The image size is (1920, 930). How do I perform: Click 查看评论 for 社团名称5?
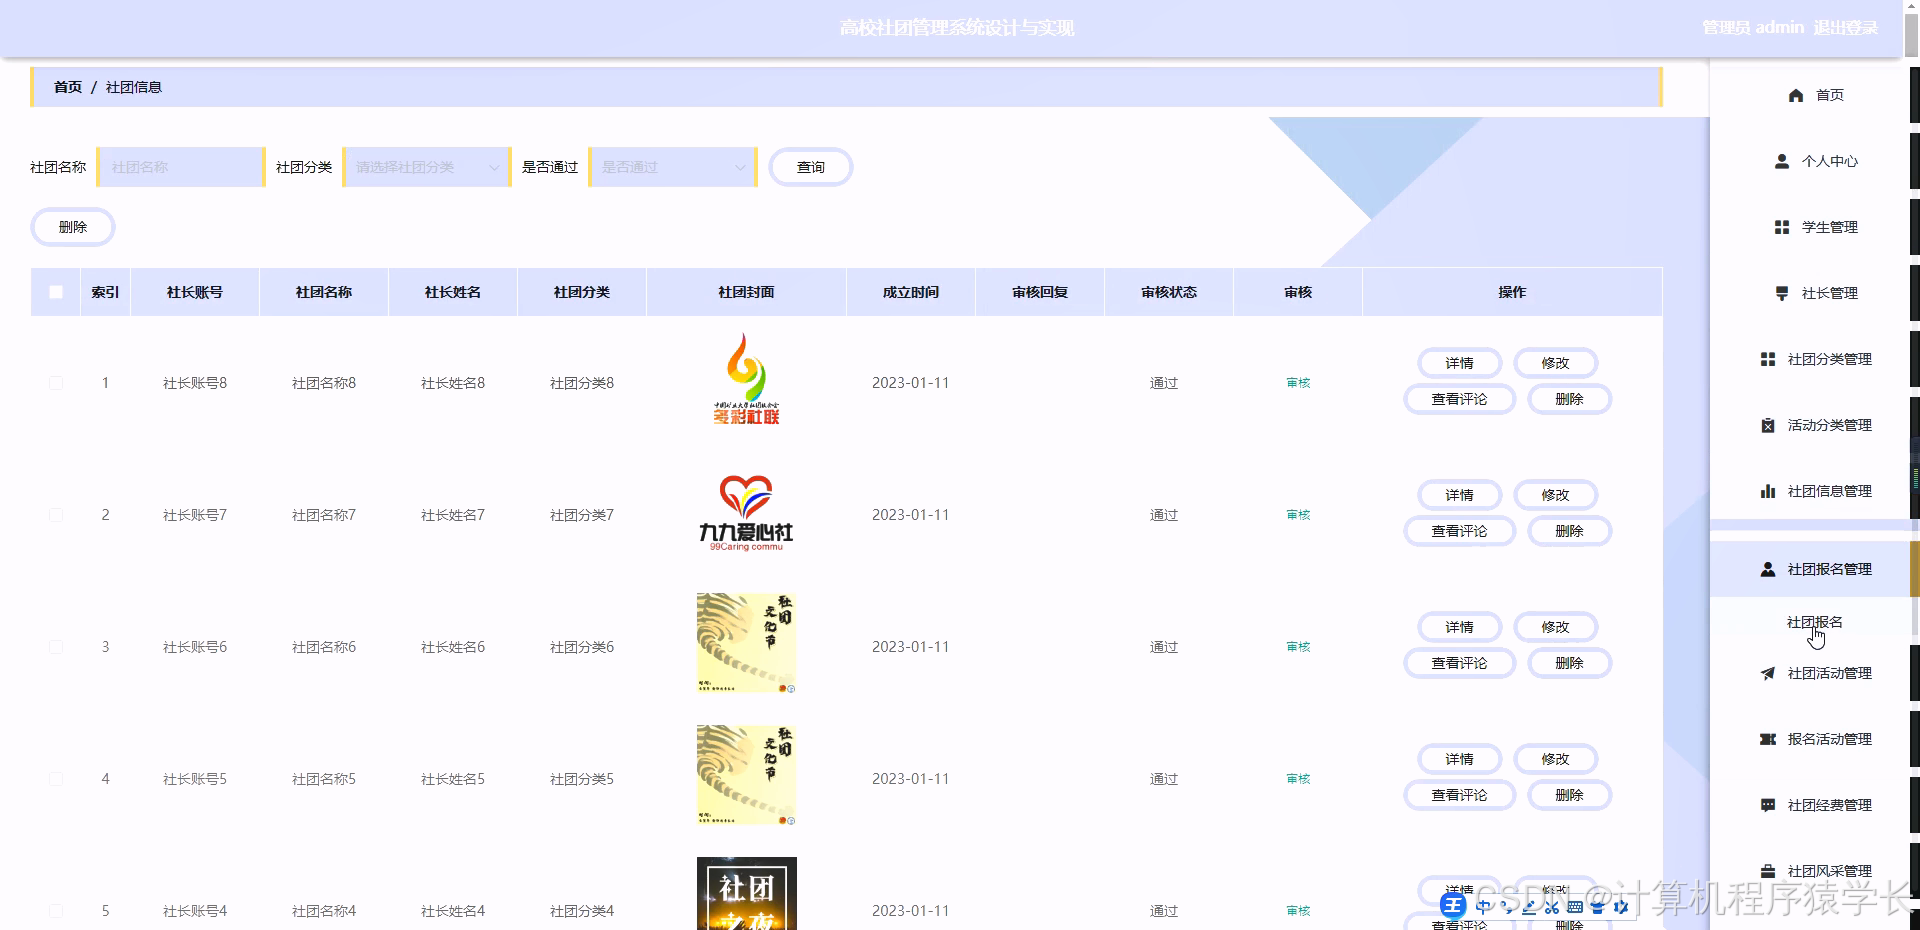coord(1459,795)
